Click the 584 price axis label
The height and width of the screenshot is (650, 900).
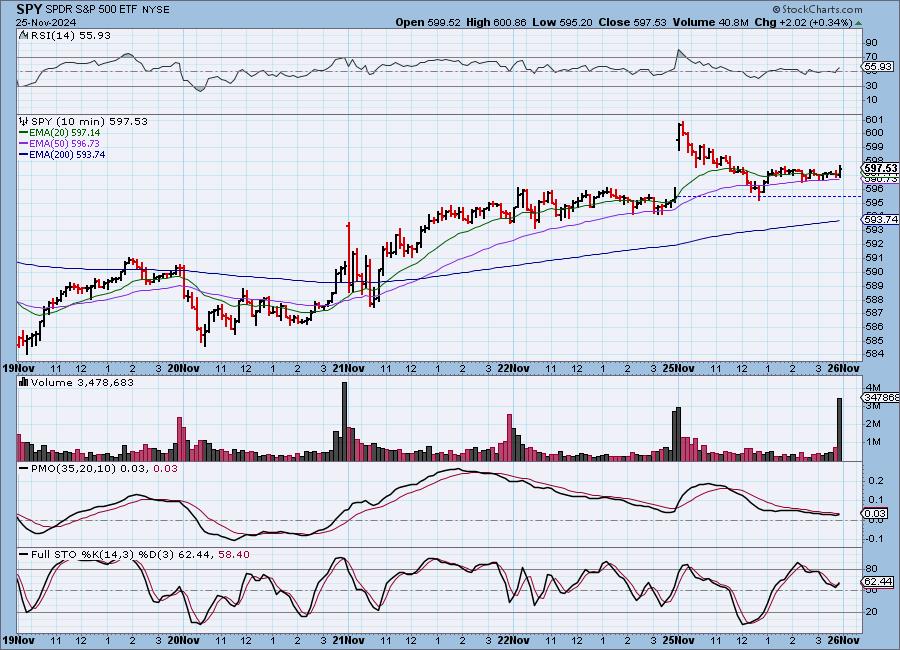point(874,354)
